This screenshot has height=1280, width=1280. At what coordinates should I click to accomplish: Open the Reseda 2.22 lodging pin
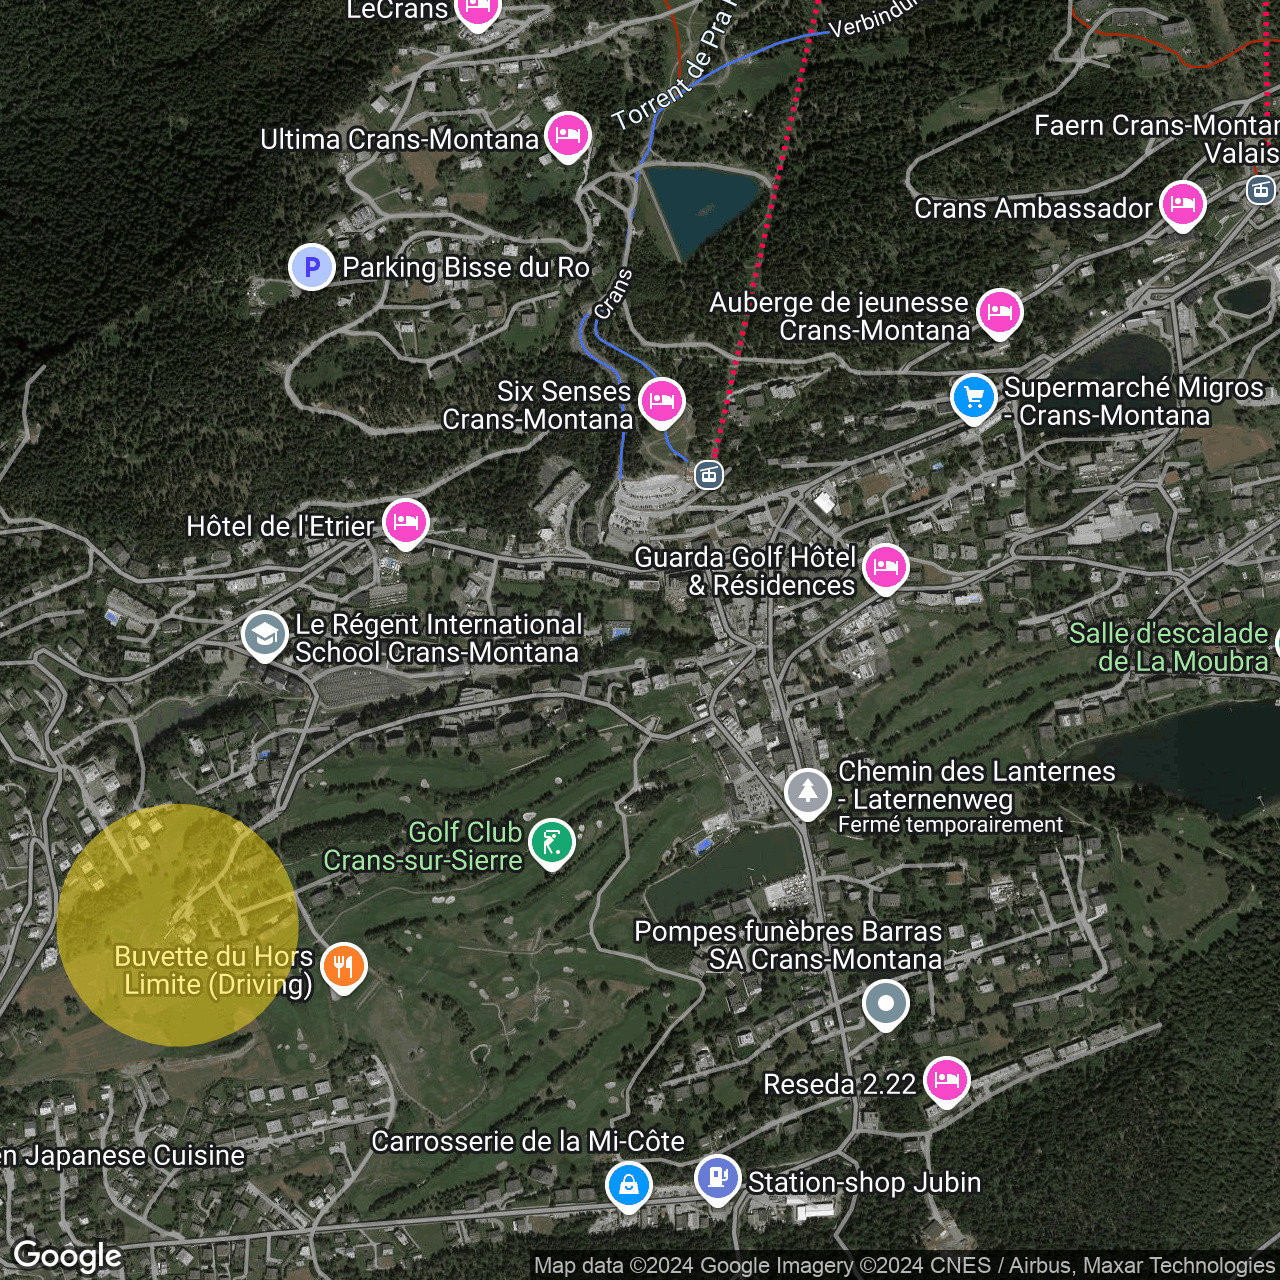click(946, 1080)
